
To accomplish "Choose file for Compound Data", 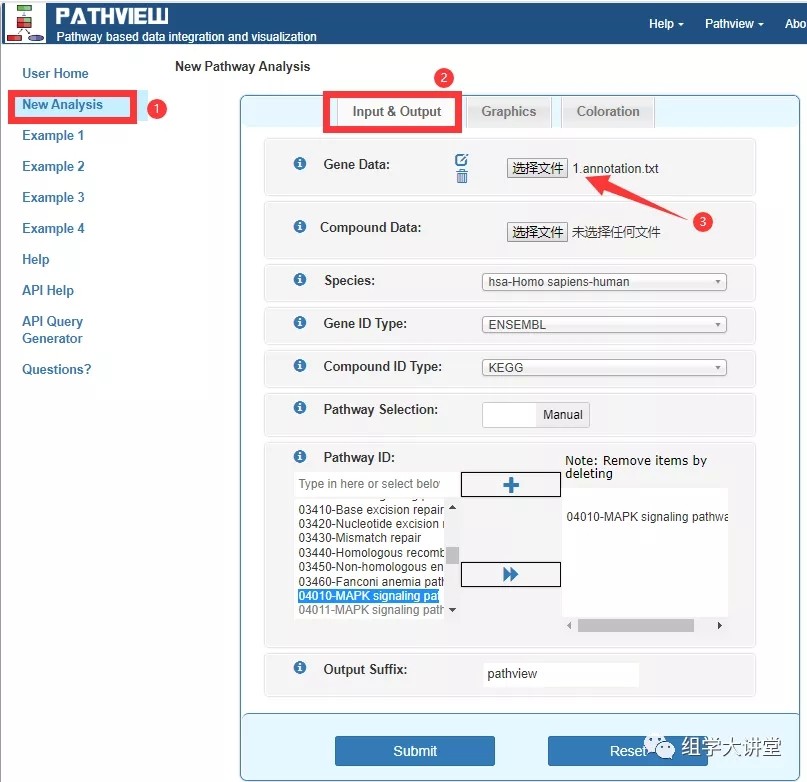I will [x=537, y=232].
